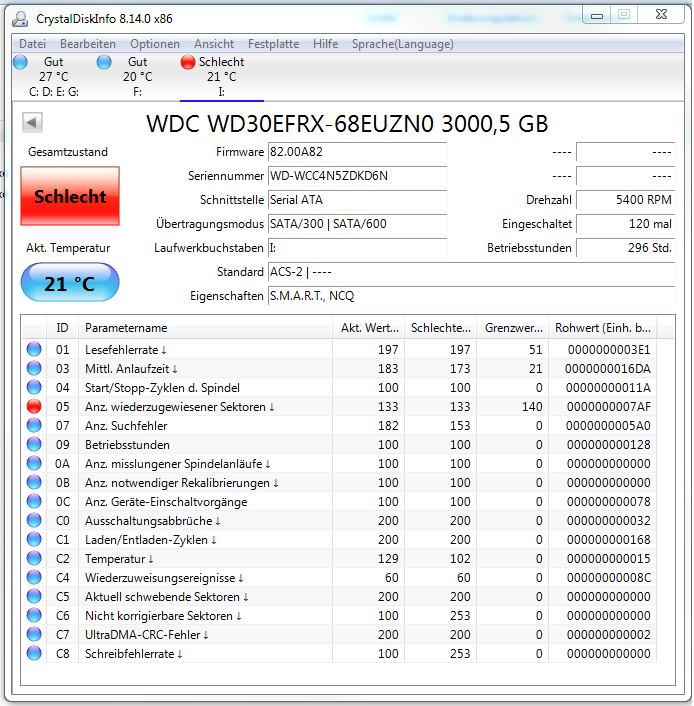Select 'Wiederzuweisungsereignisse' parameter name

(x=163, y=578)
